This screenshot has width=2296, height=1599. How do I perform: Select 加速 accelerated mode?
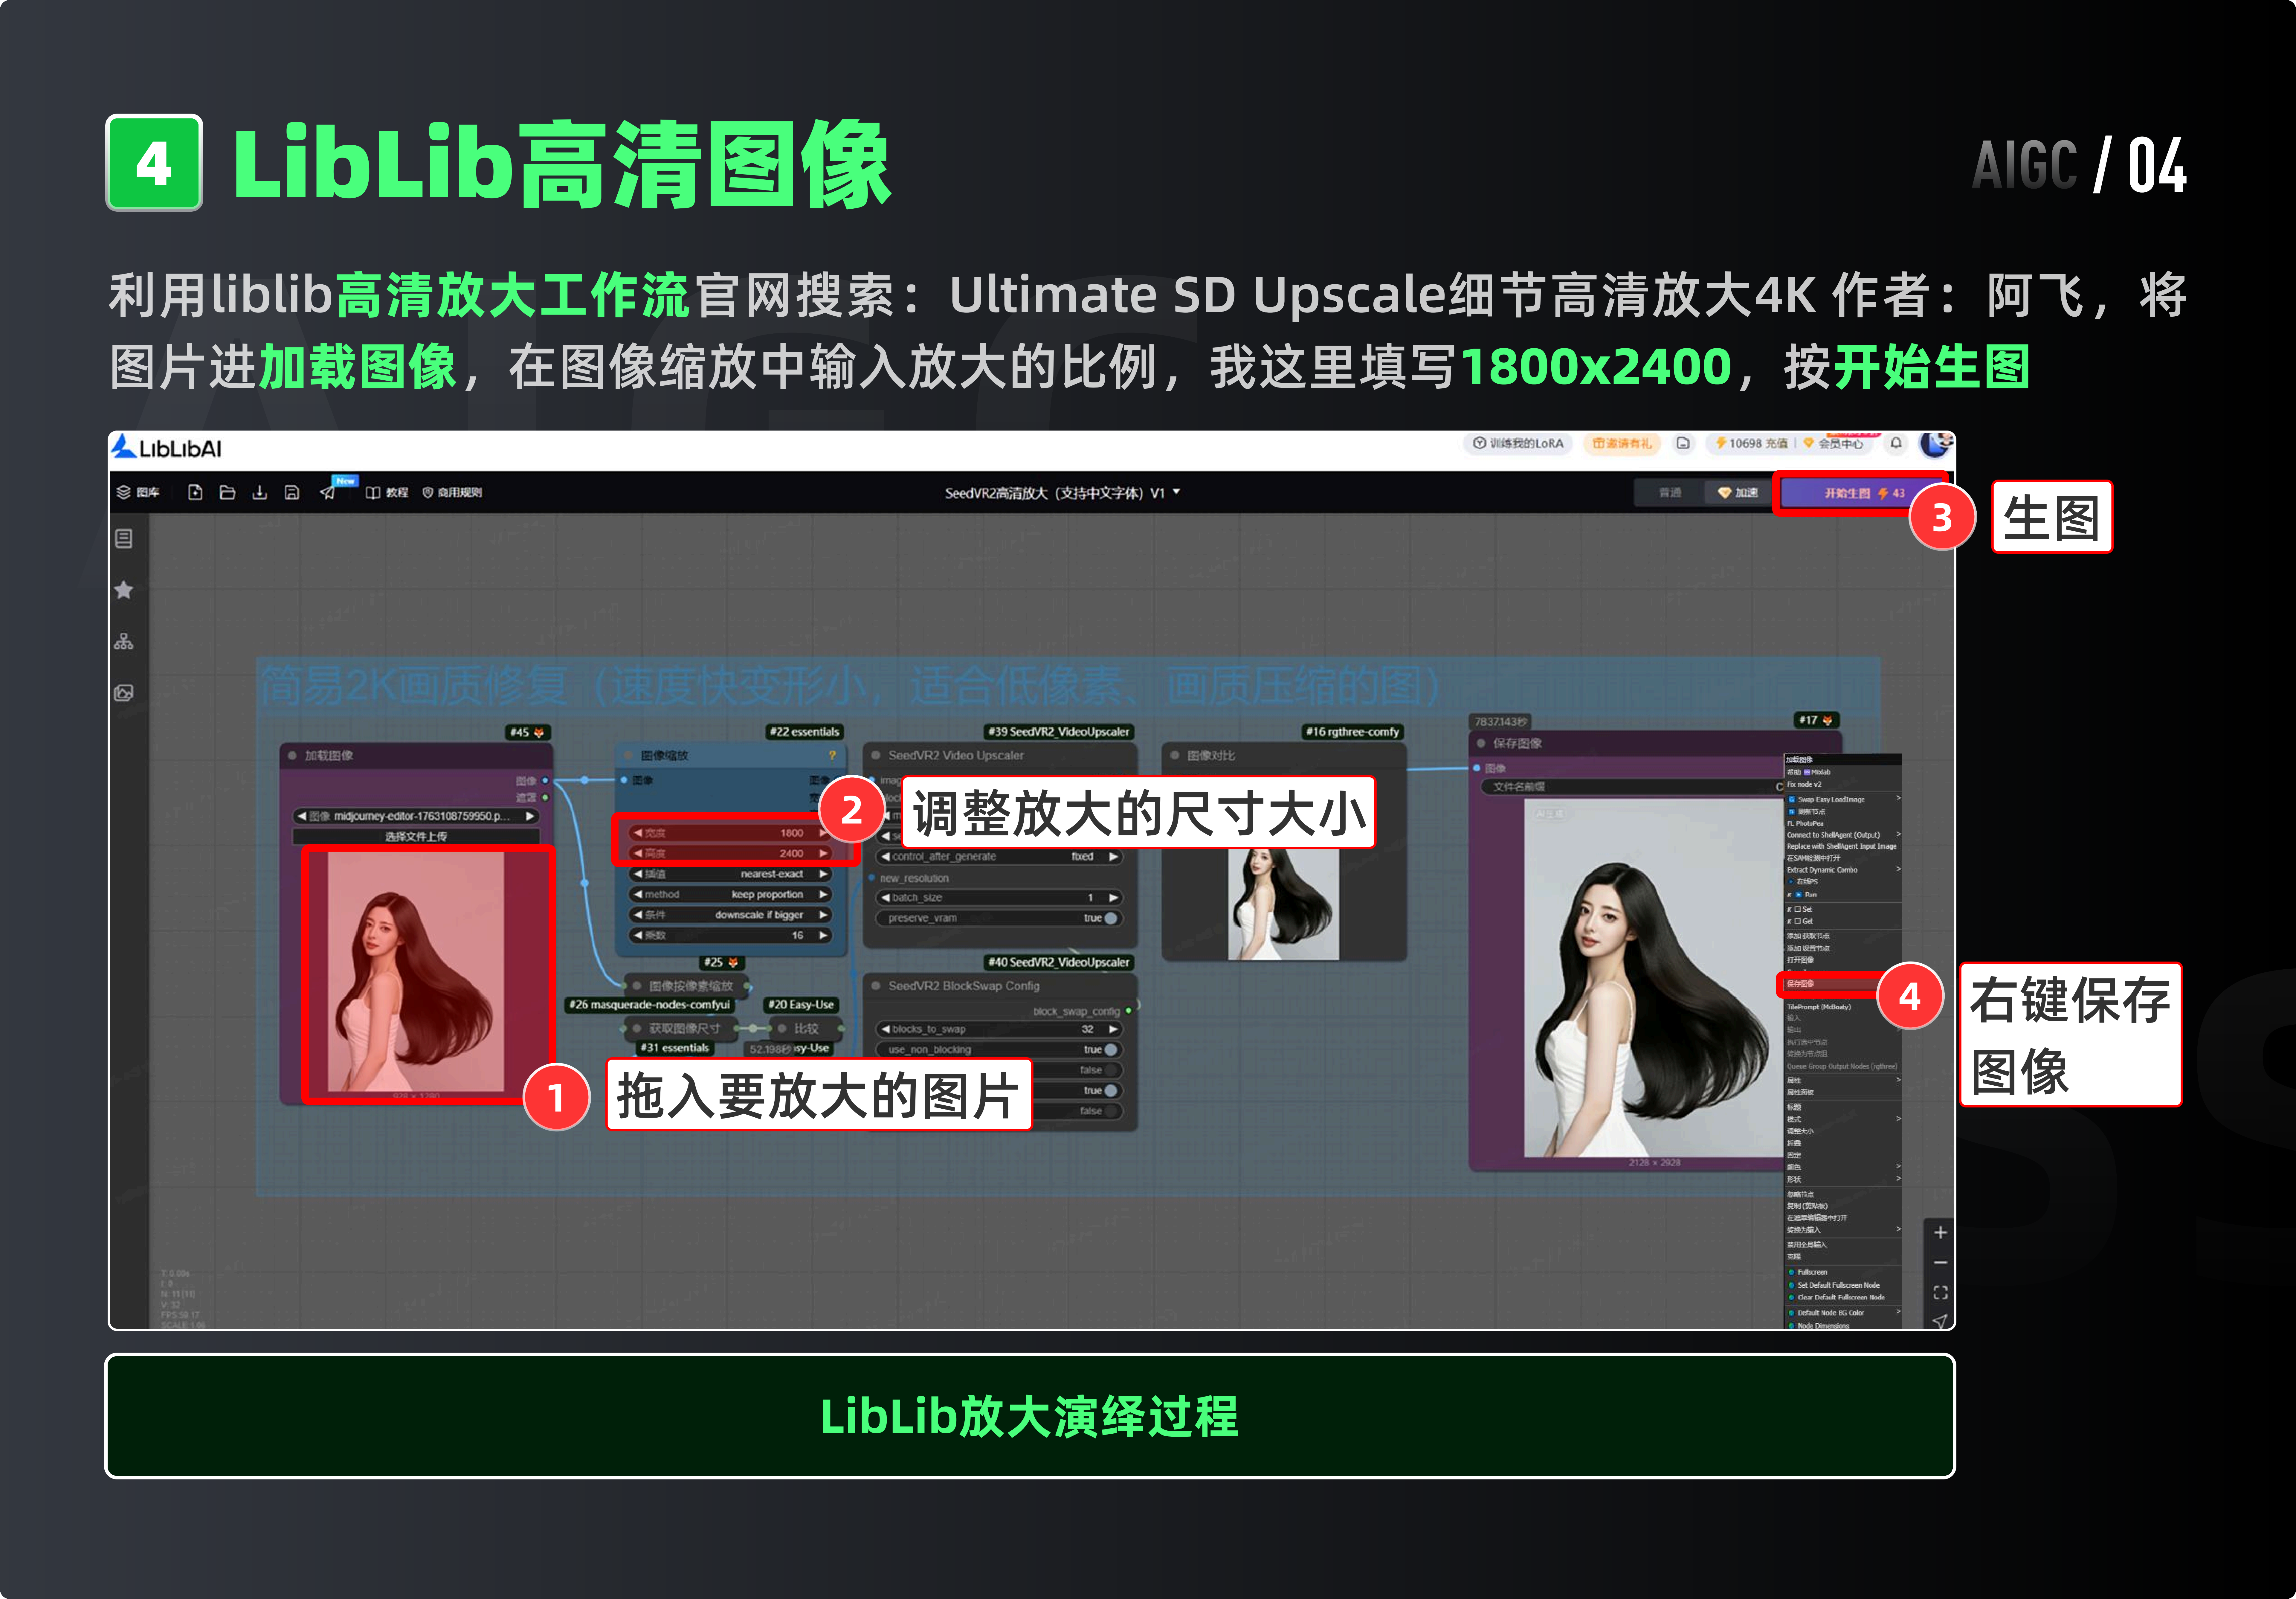pos(1738,492)
